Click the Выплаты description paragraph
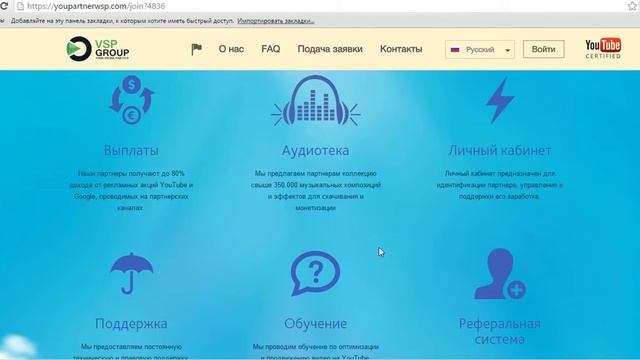The image size is (640, 360). coord(131,191)
